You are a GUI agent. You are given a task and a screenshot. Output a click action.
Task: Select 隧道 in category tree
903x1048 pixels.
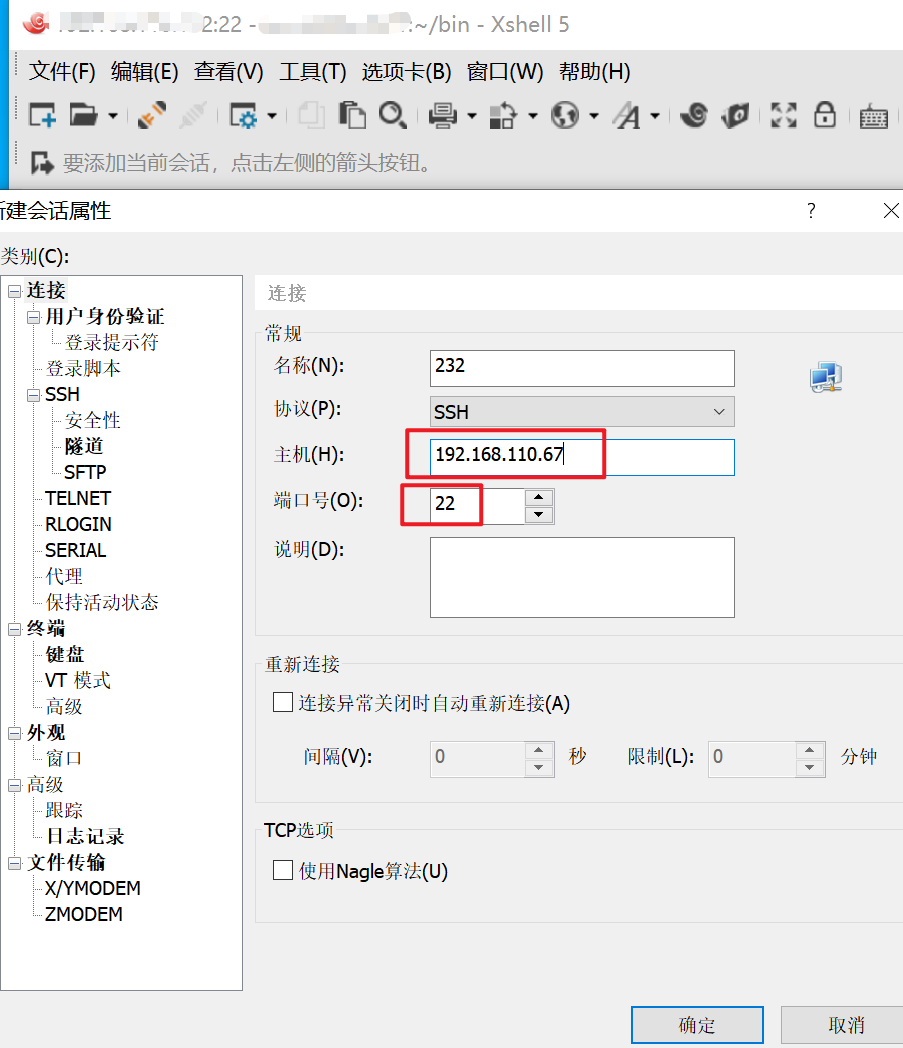pyautogui.click(x=84, y=446)
